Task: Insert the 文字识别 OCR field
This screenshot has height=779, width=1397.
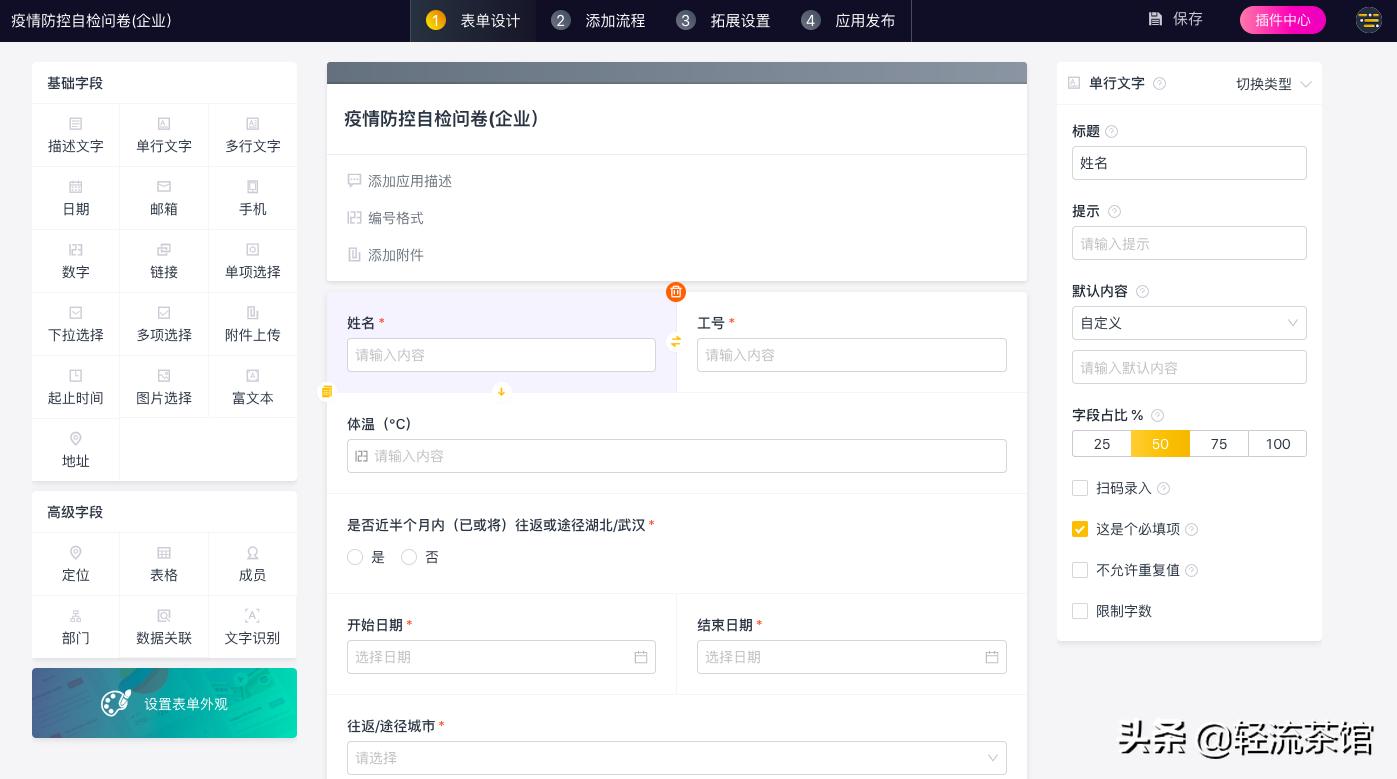Action: click(252, 627)
